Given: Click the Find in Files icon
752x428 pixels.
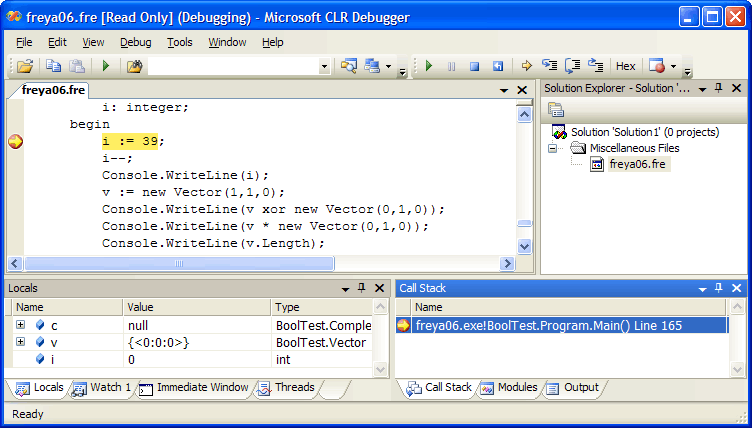Looking at the screenshot, I should point(135,66).
